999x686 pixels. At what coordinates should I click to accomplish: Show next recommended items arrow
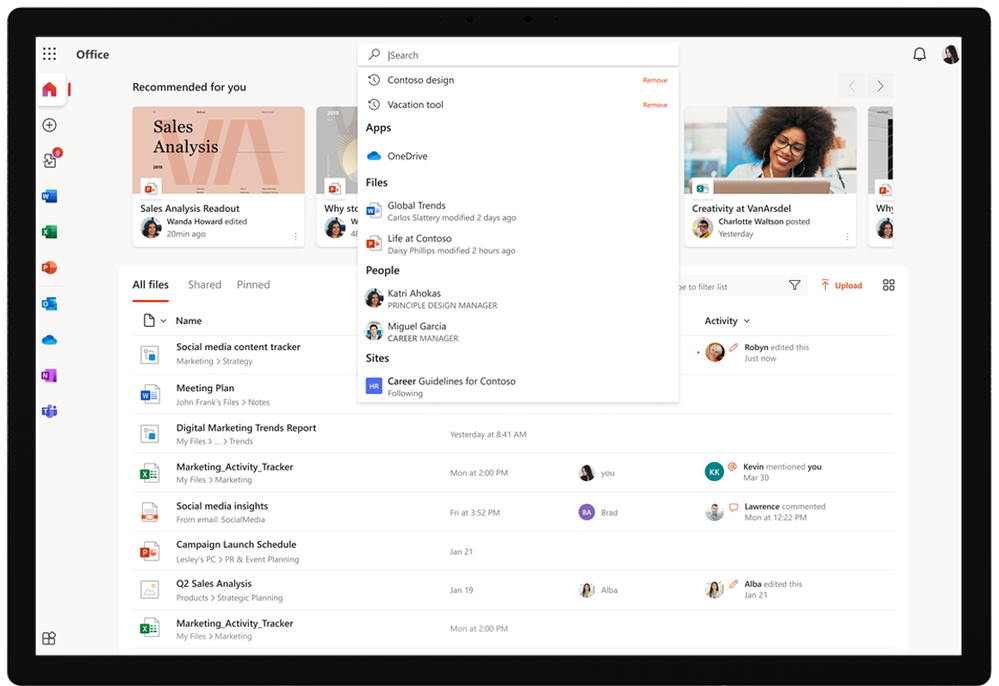point(880,86)
